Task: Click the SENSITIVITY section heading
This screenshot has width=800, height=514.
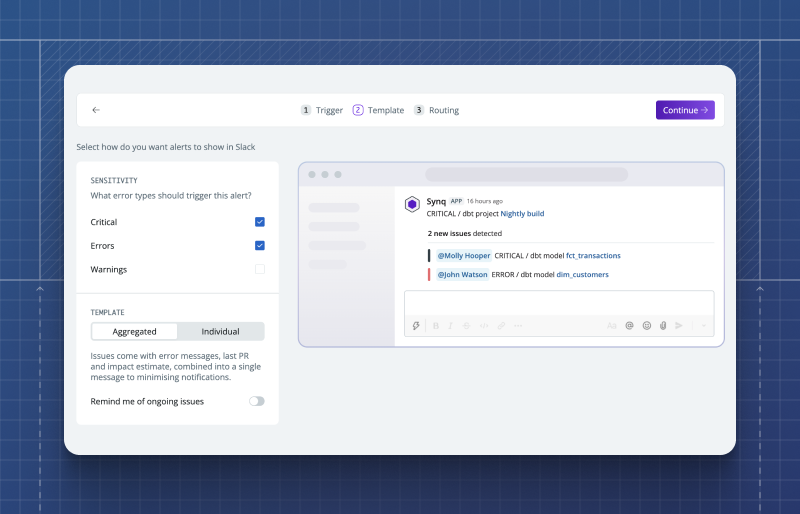Action: (x=114, y=180)
